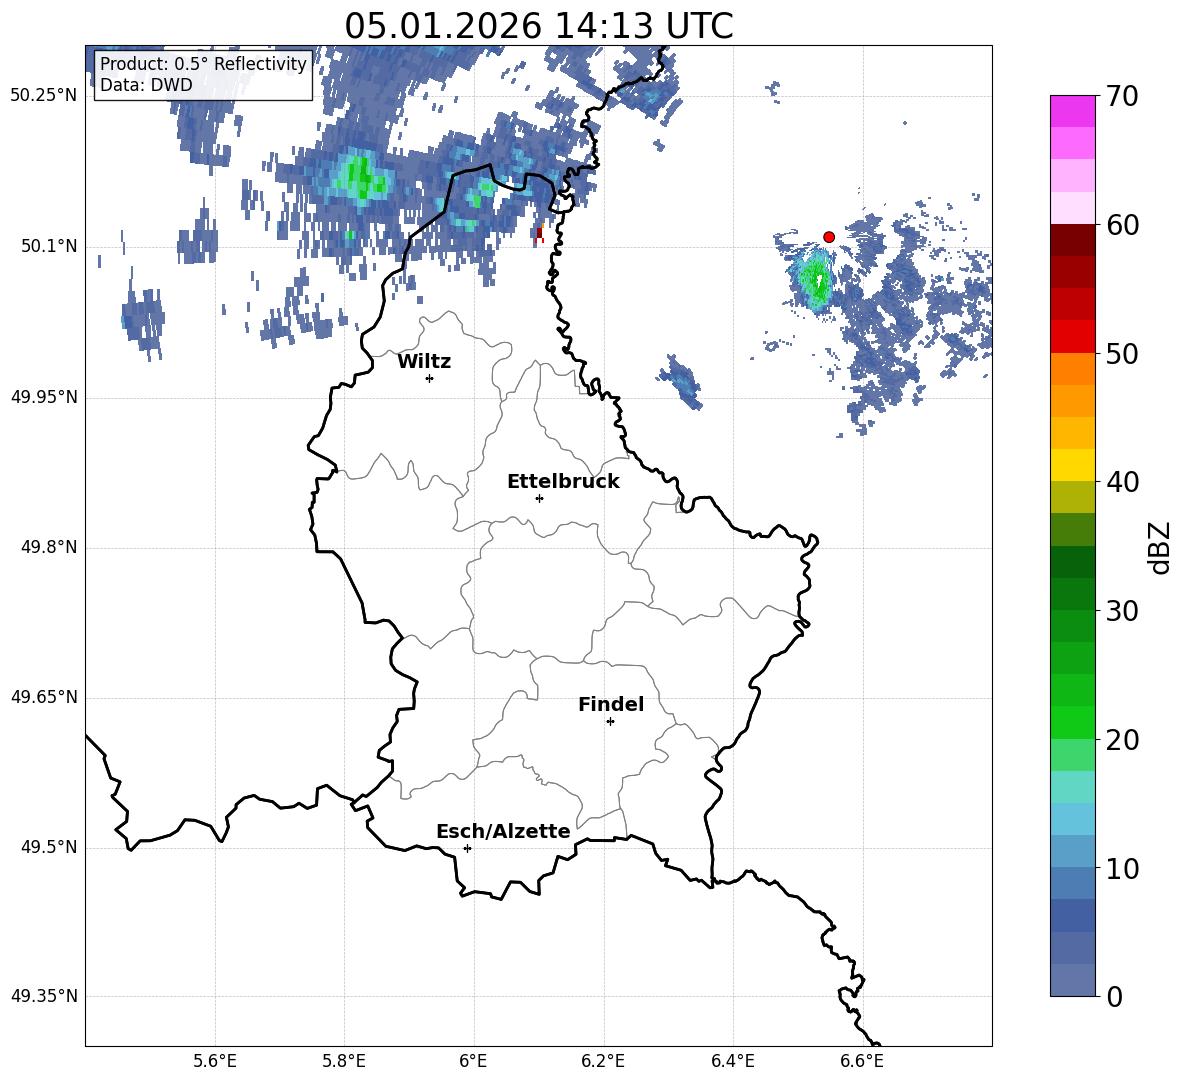
Task: Click the red radar site marker dot
Action: tap(829, 237)
